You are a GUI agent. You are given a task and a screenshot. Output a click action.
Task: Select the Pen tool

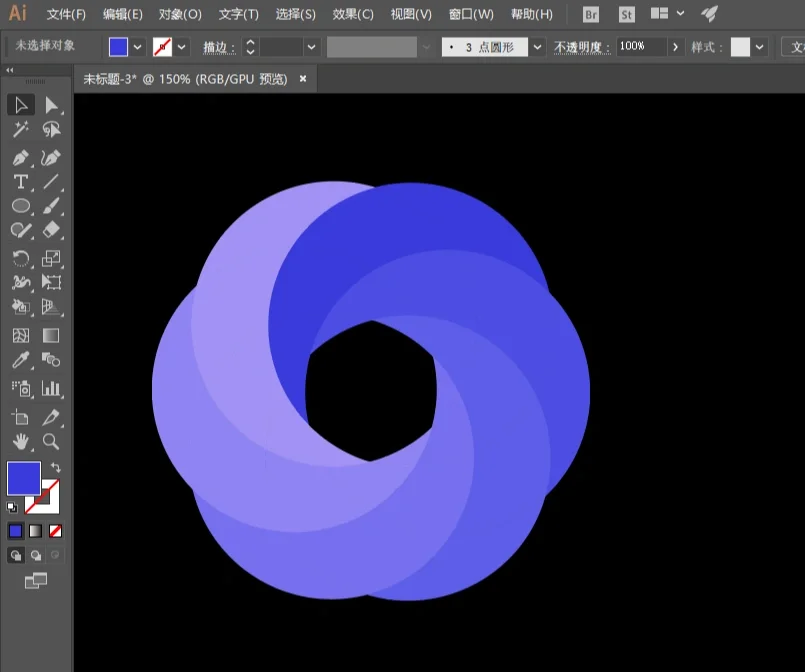click(x=21, y=158)
